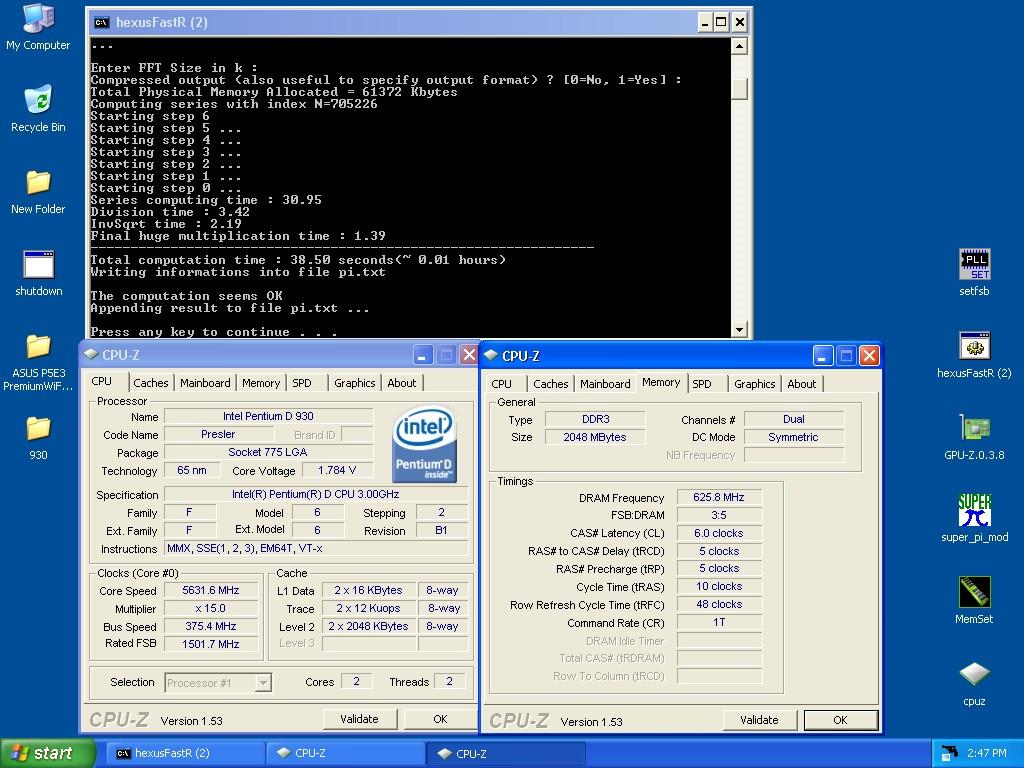Open the Graphics tab in left CPU-Z
Viewport: 1024px width, 768px height.
point(355,383)
